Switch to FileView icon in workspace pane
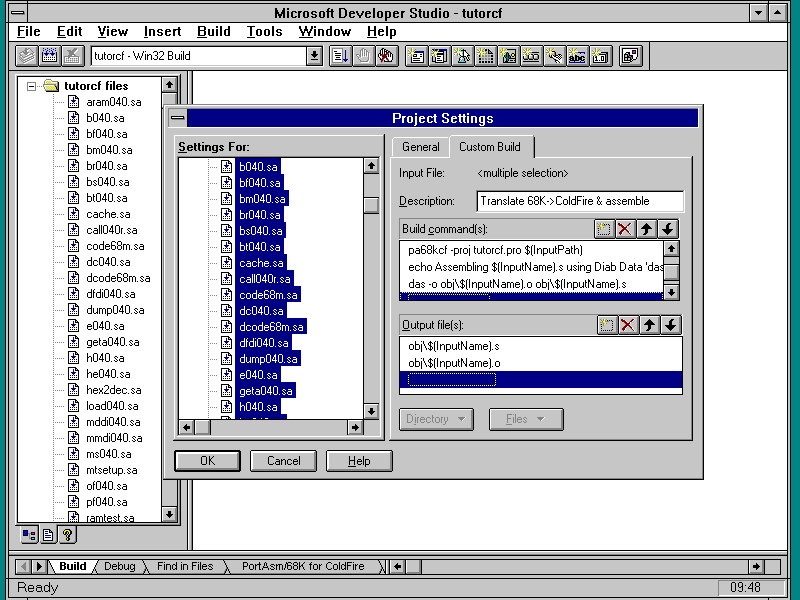This screenshot has height=600, width=800. (48, 535)
